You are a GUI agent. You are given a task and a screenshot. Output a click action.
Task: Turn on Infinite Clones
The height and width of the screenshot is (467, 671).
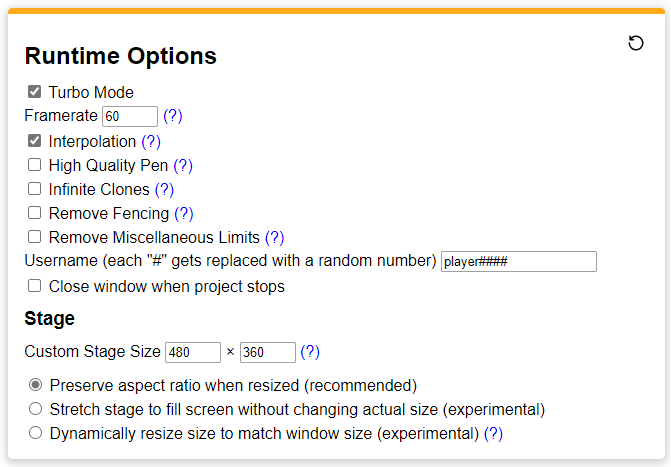pyautogui.click(x=35, y=189)
